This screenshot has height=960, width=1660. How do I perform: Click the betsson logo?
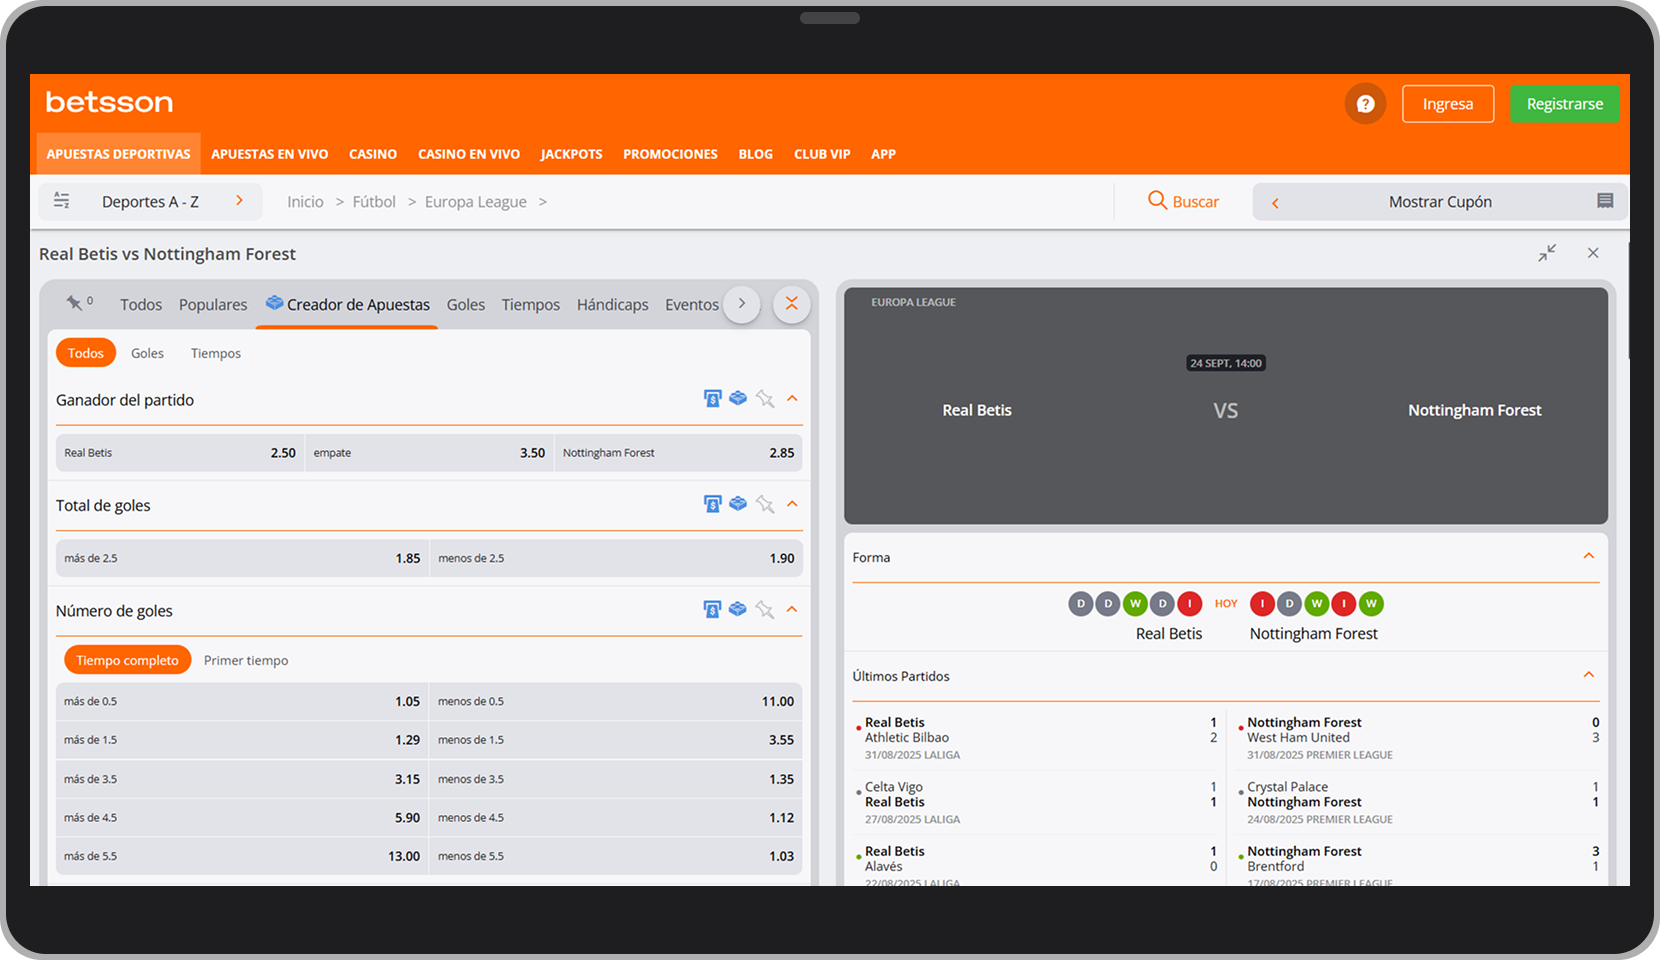click(x=109, y=102)
